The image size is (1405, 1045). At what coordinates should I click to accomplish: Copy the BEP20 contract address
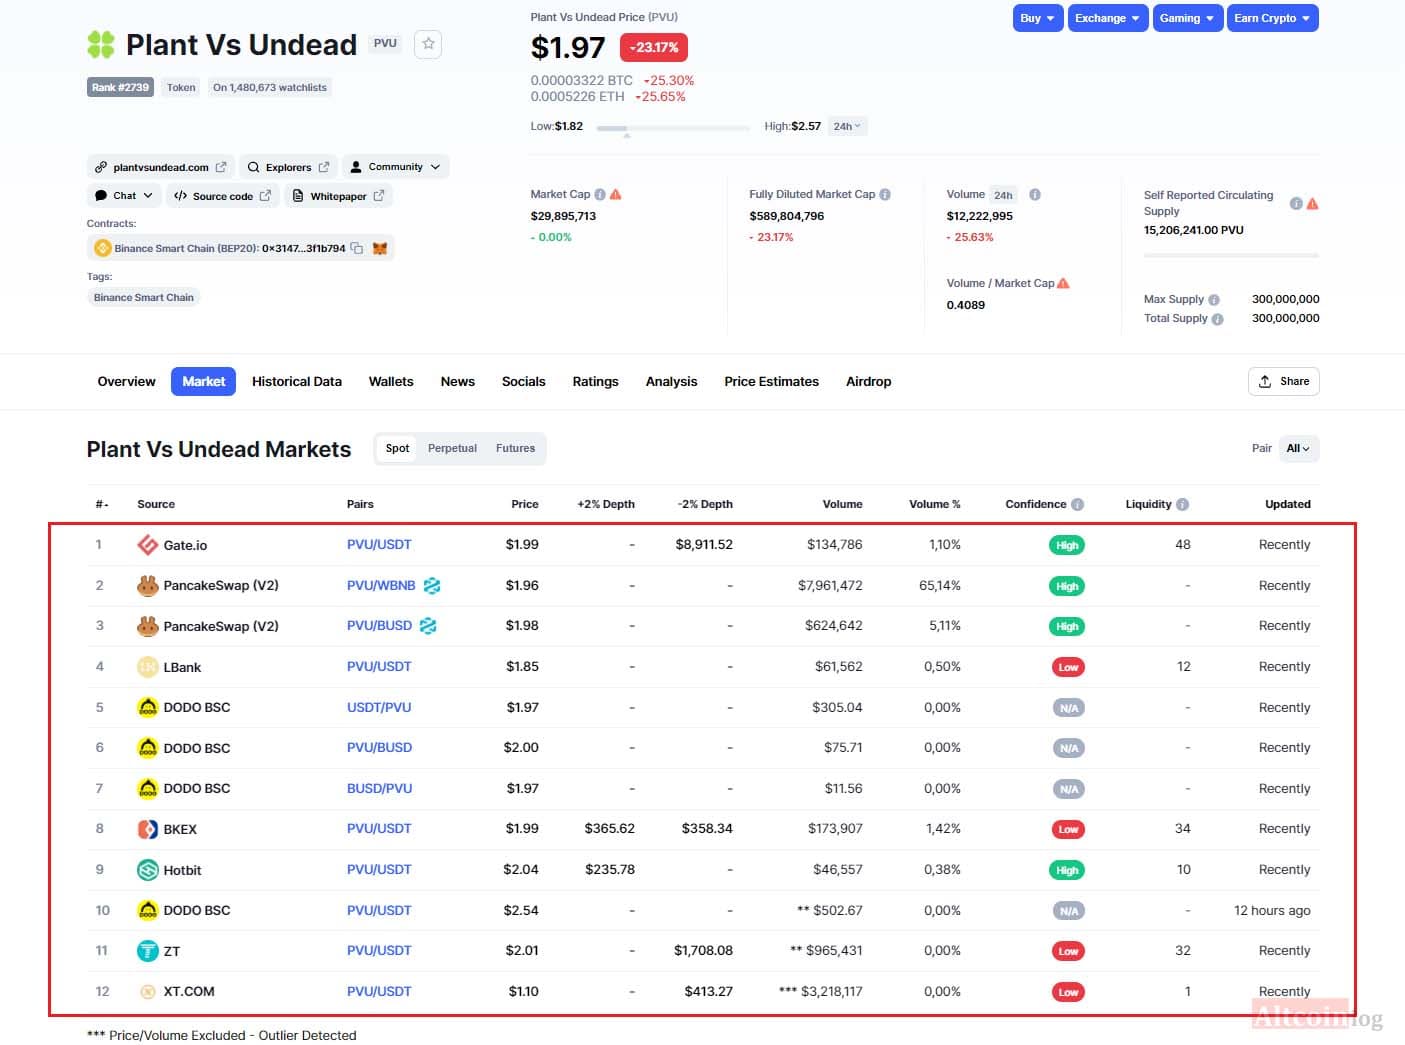click(x=356, y=248)
